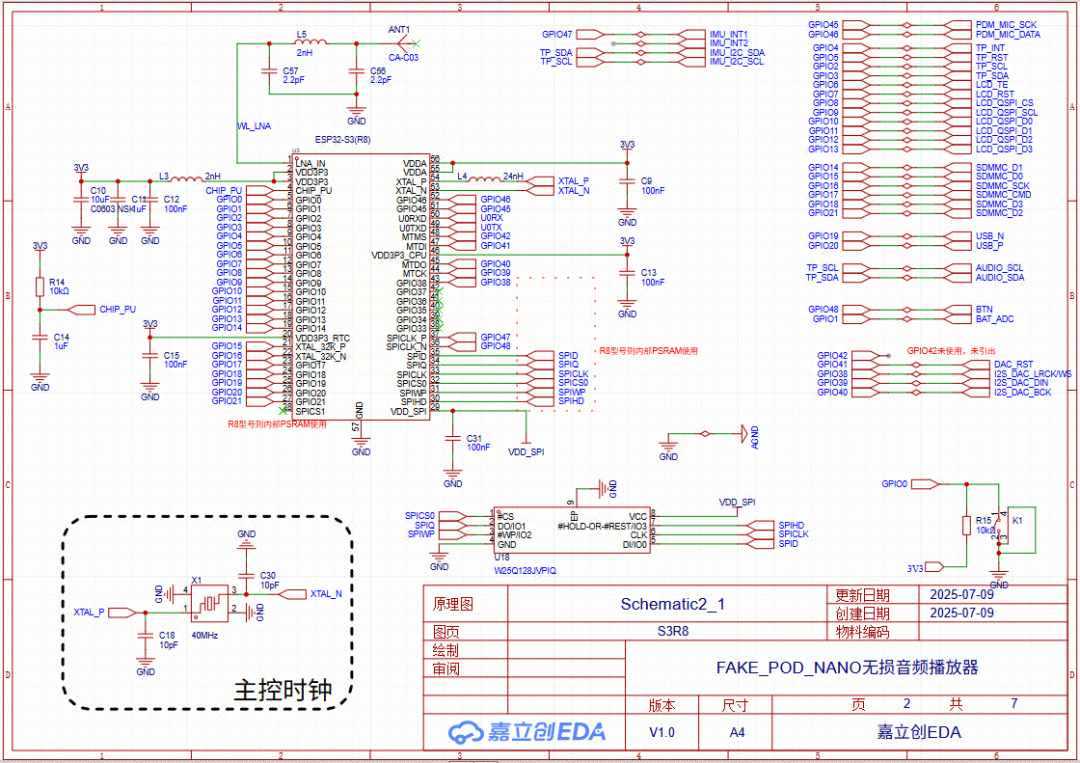Click the W25Q128JVPIQ flash chip U18
This screenshot has width=1080, height=763.
572,529
